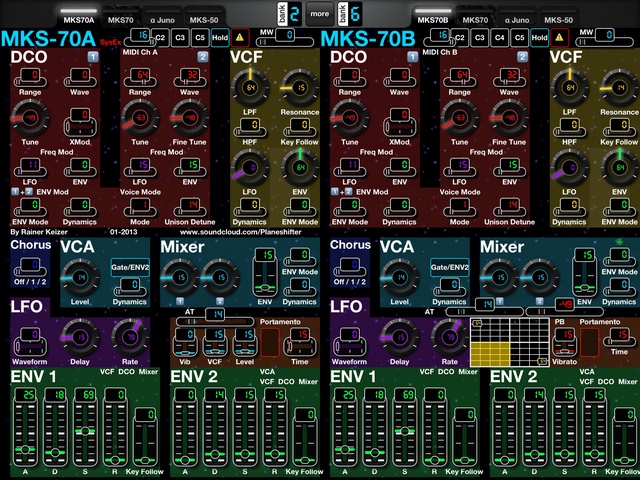Click MKS-70A LFO Delay knob
The image size is (640, 480).
point(80,338)
